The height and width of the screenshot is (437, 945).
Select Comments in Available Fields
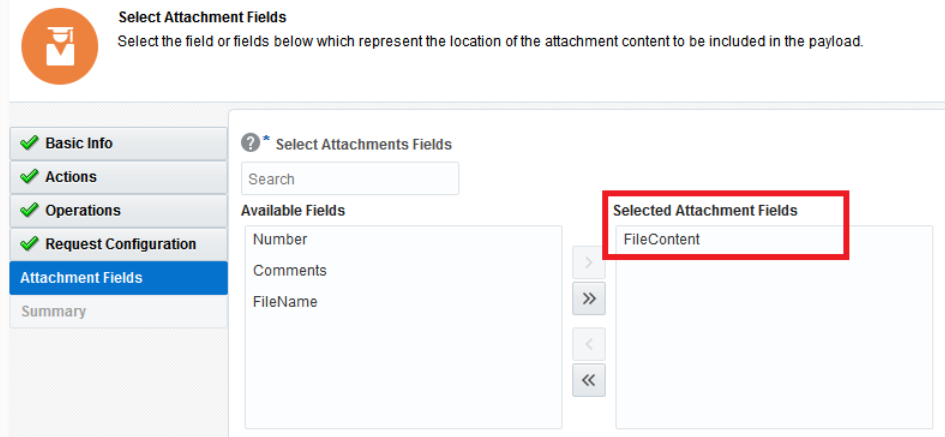(289, 270)
